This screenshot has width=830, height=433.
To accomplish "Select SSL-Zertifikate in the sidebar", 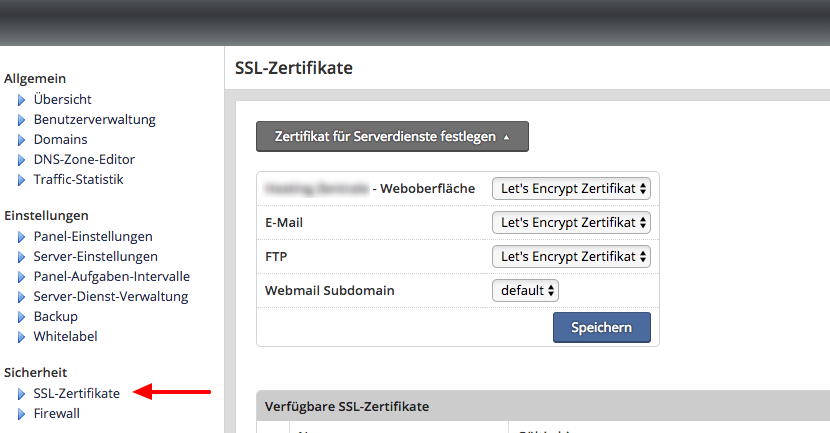I will [x=76, y=394].
